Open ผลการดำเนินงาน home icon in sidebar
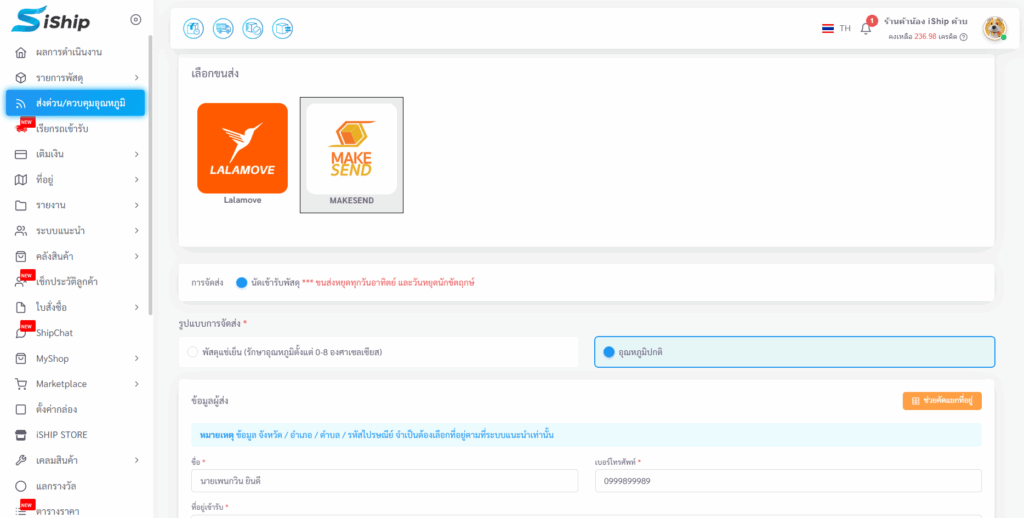The image size is (1024, 518). [x=21, y=52]
